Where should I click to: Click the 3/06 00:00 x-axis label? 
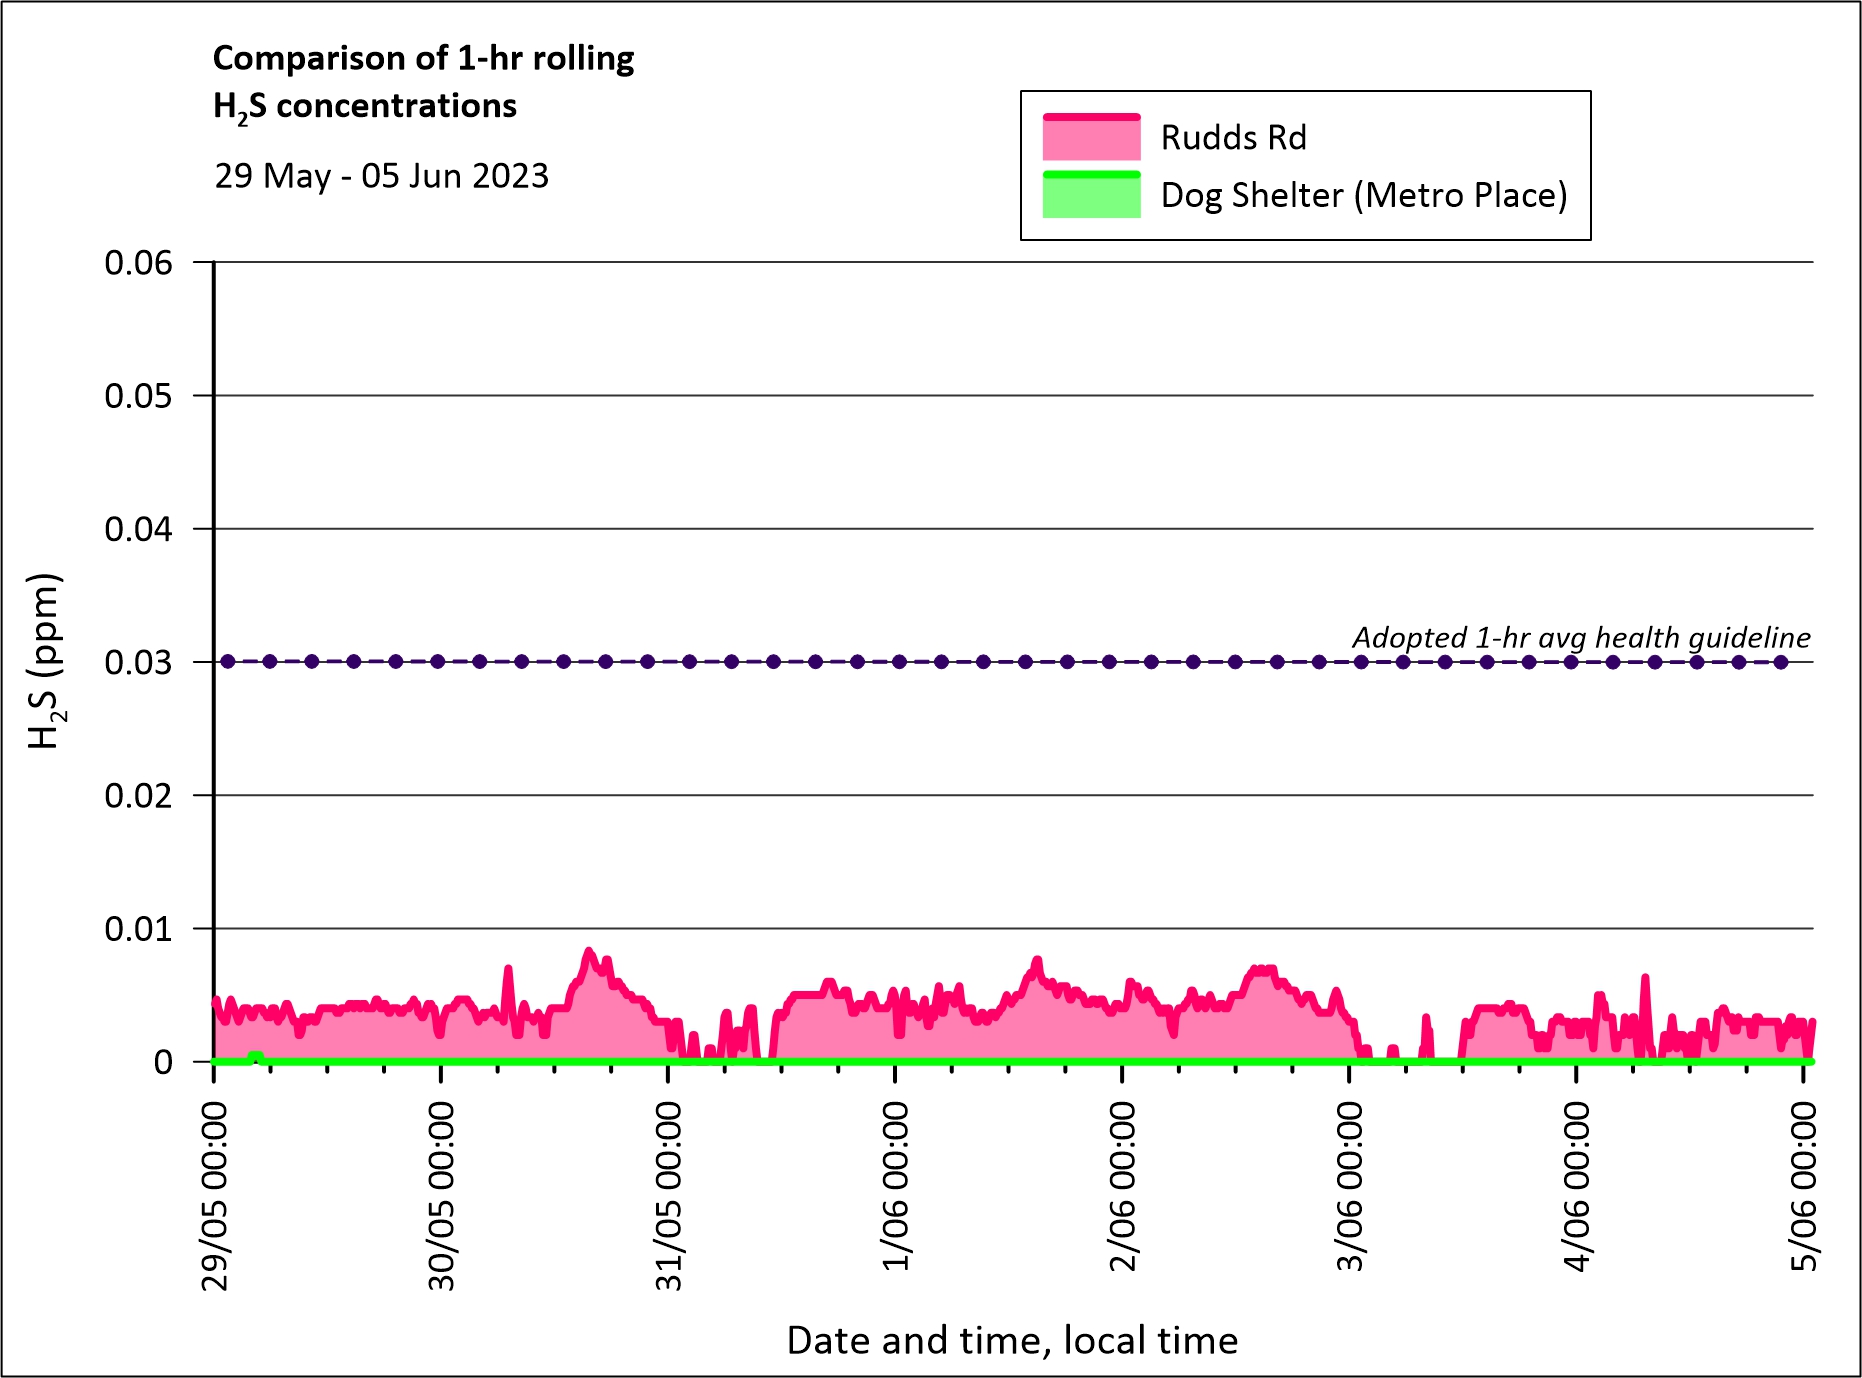[x=1349, y=1186]
